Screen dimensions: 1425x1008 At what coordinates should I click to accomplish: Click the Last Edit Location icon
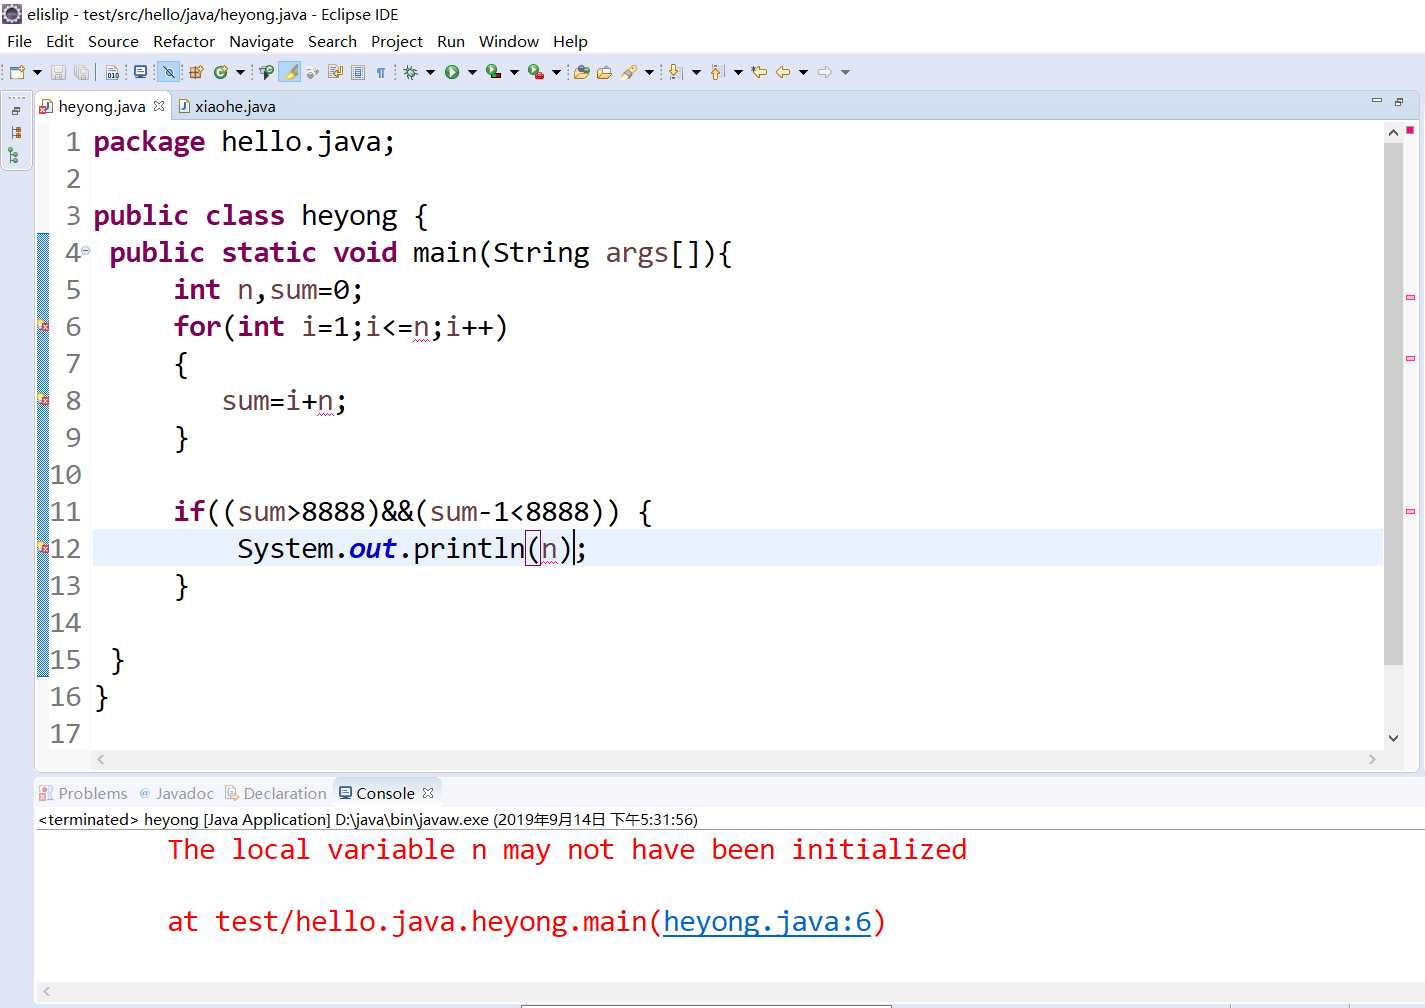tap(759, 72)
